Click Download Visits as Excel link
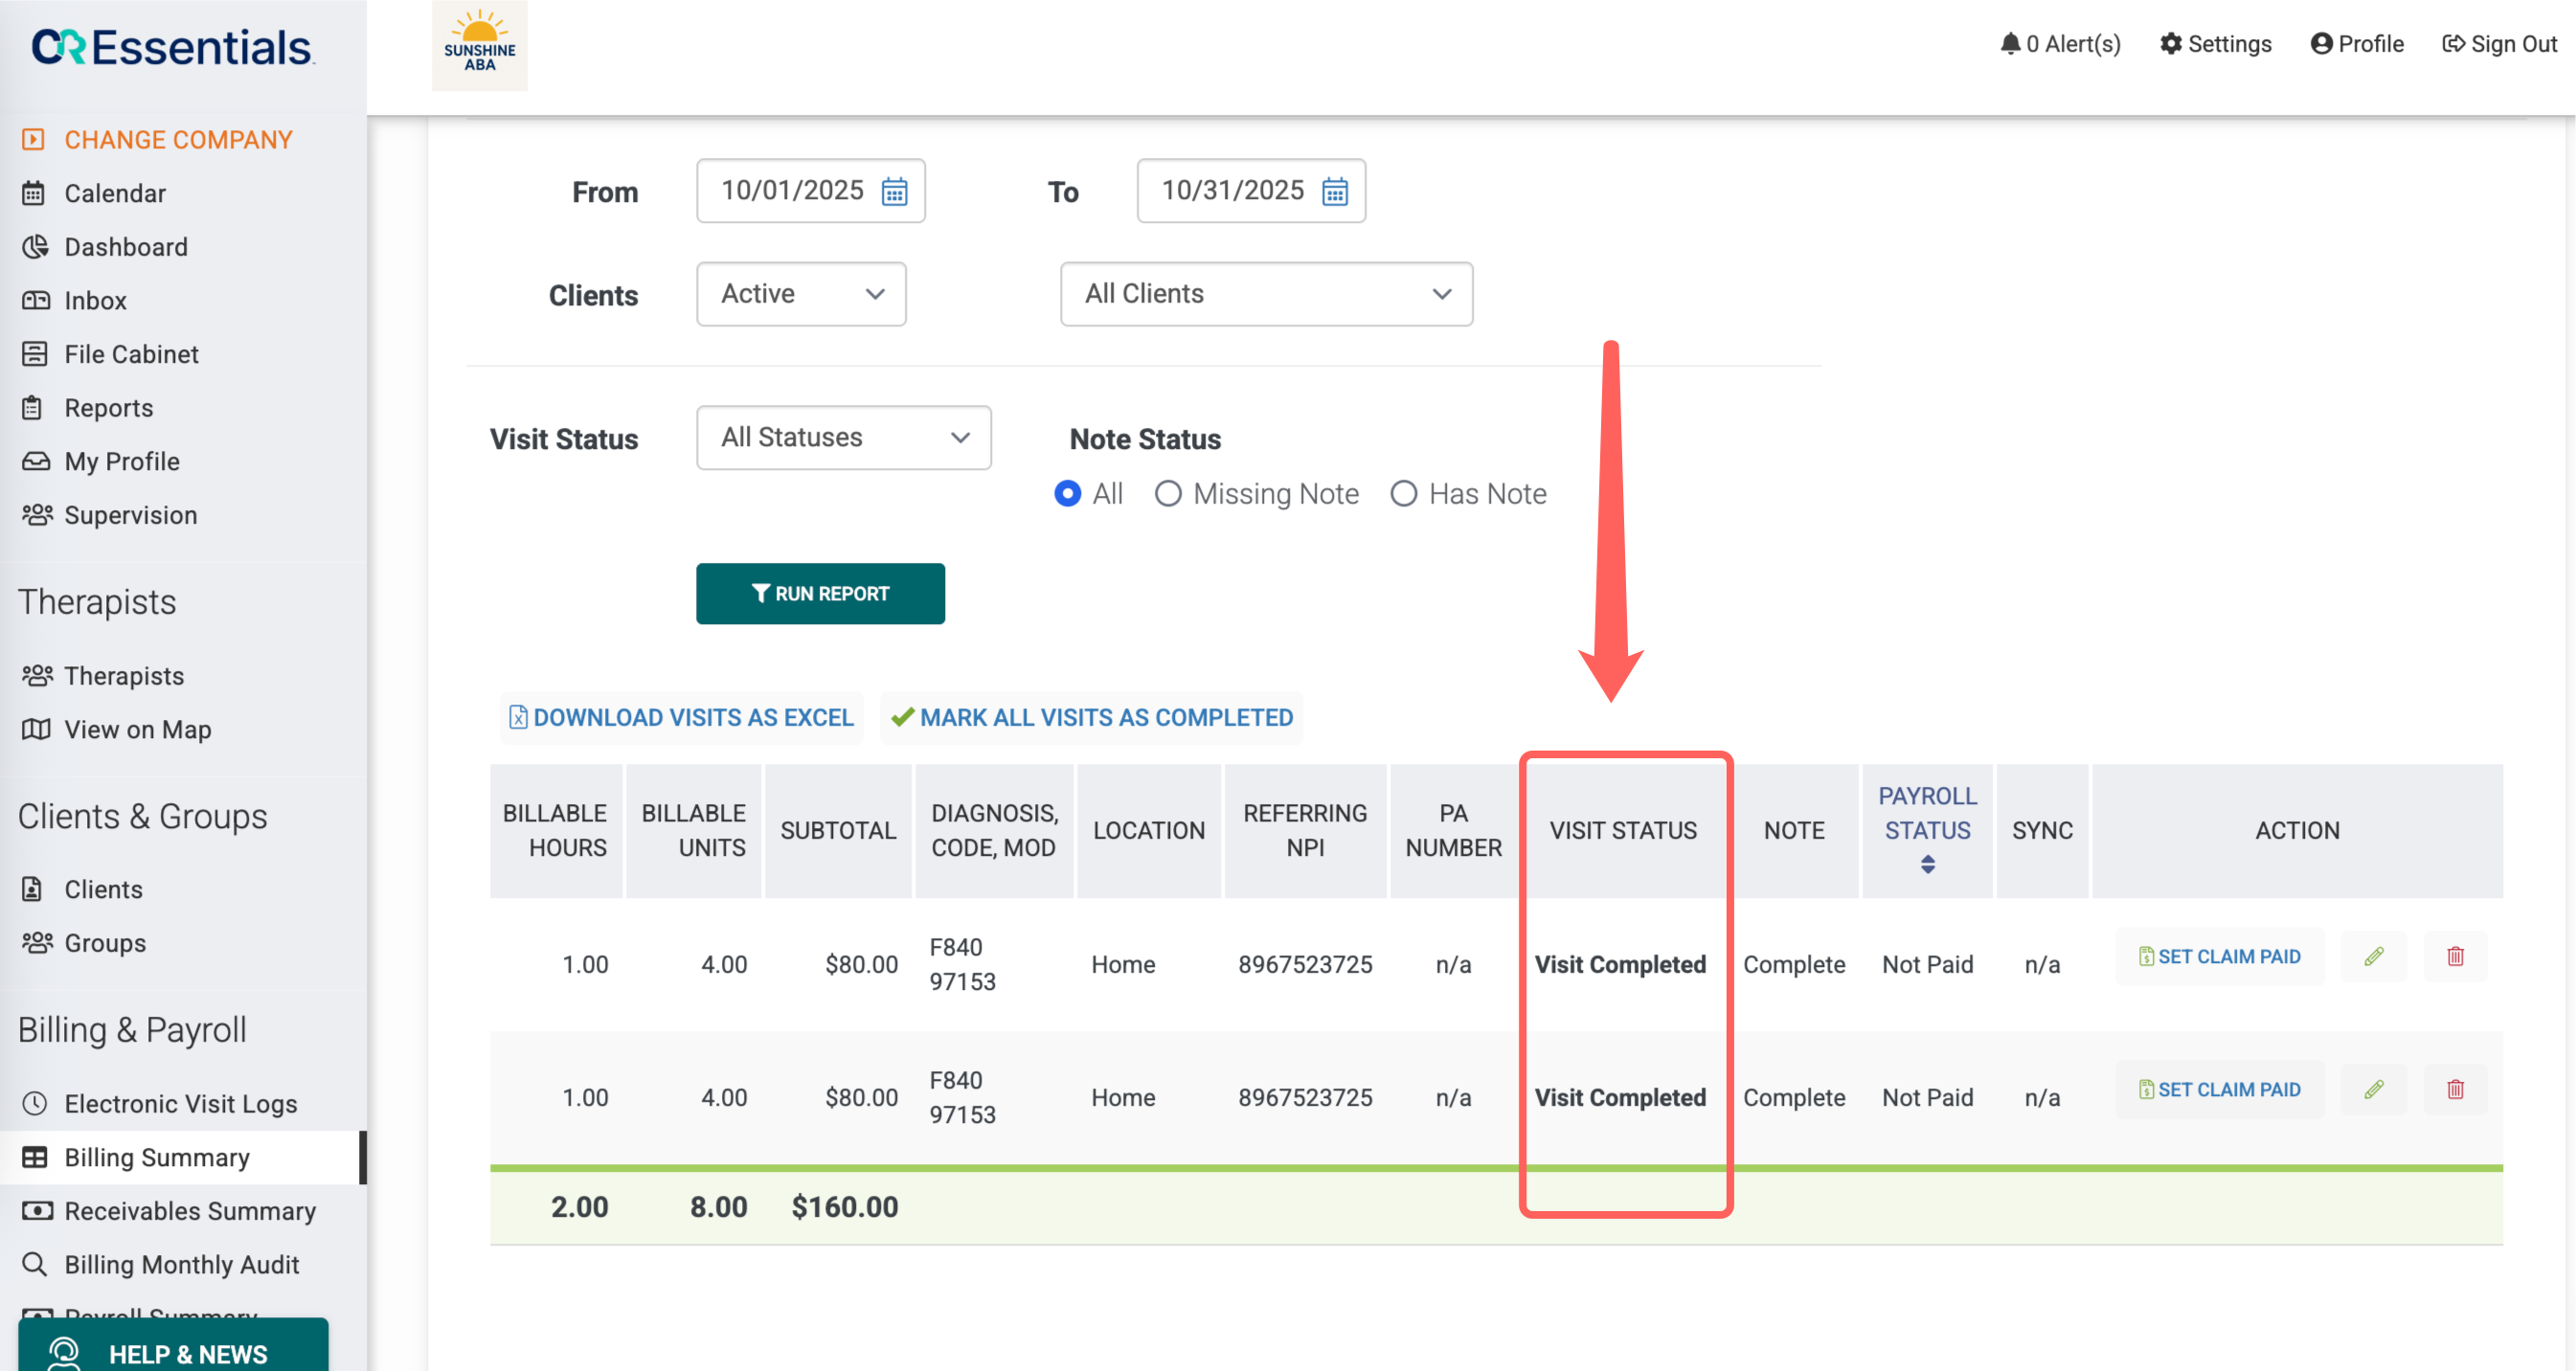2576x1371 pixels. click(682, 718)
